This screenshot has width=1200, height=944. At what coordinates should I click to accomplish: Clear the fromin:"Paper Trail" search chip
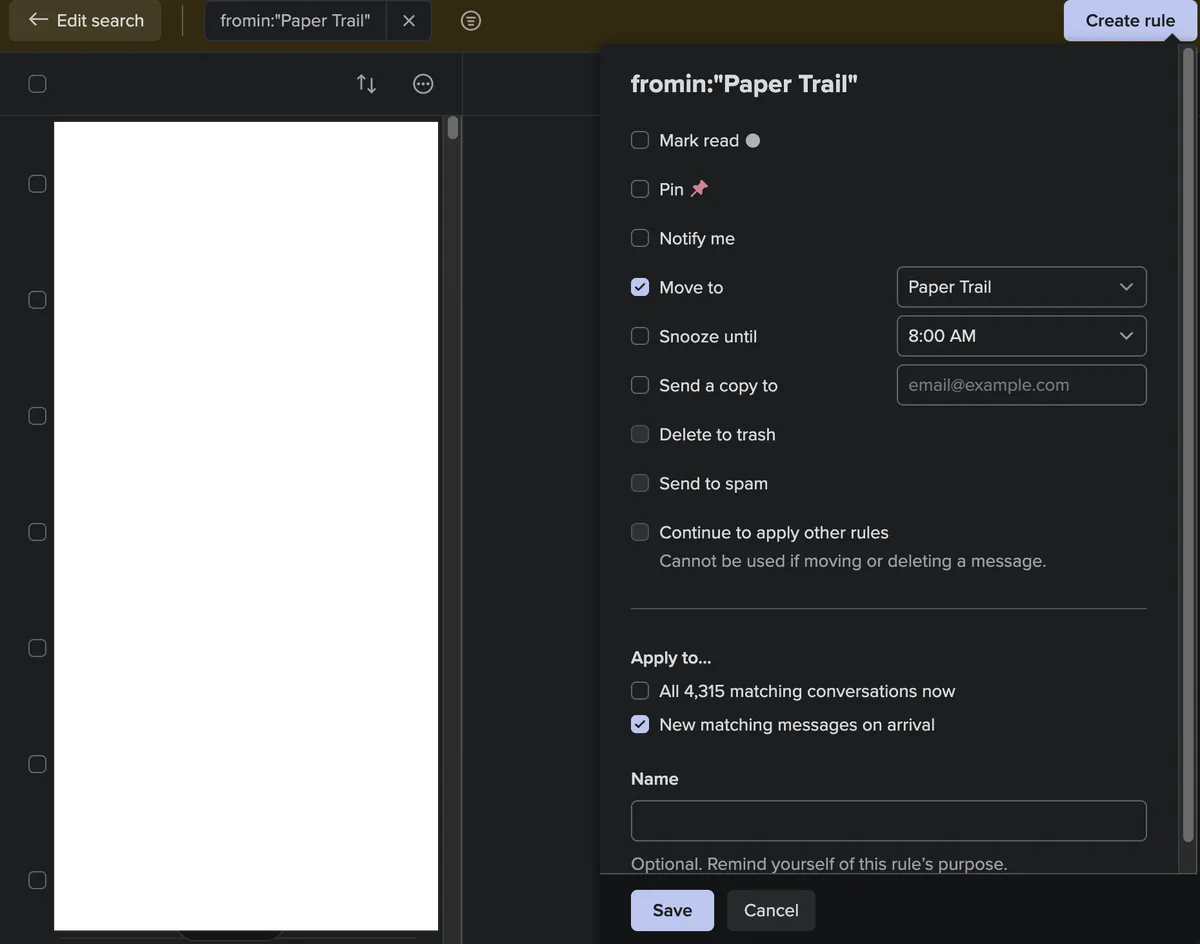coord(410,20)
